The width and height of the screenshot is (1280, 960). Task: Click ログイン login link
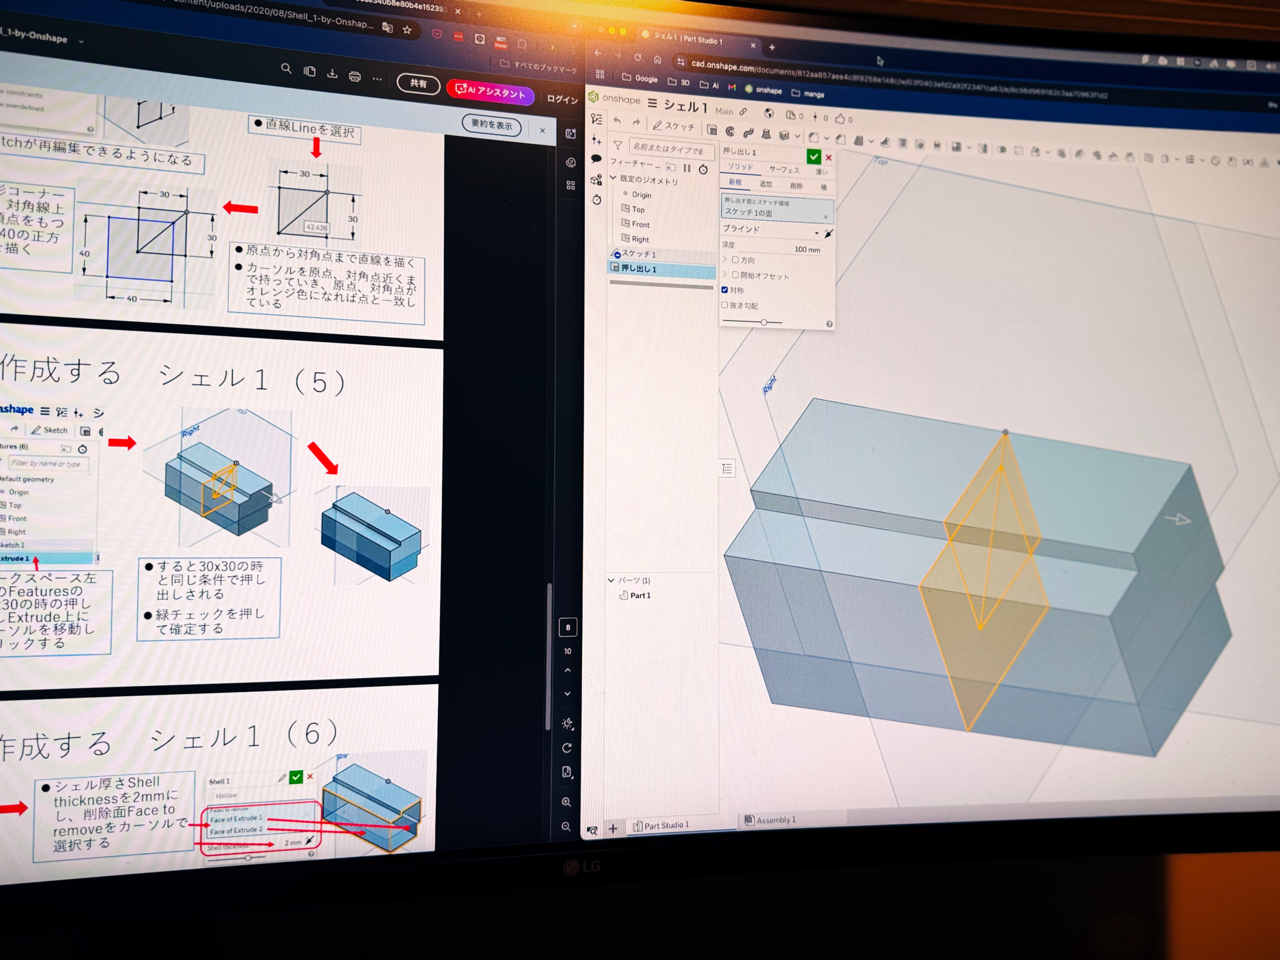(562, 99)
